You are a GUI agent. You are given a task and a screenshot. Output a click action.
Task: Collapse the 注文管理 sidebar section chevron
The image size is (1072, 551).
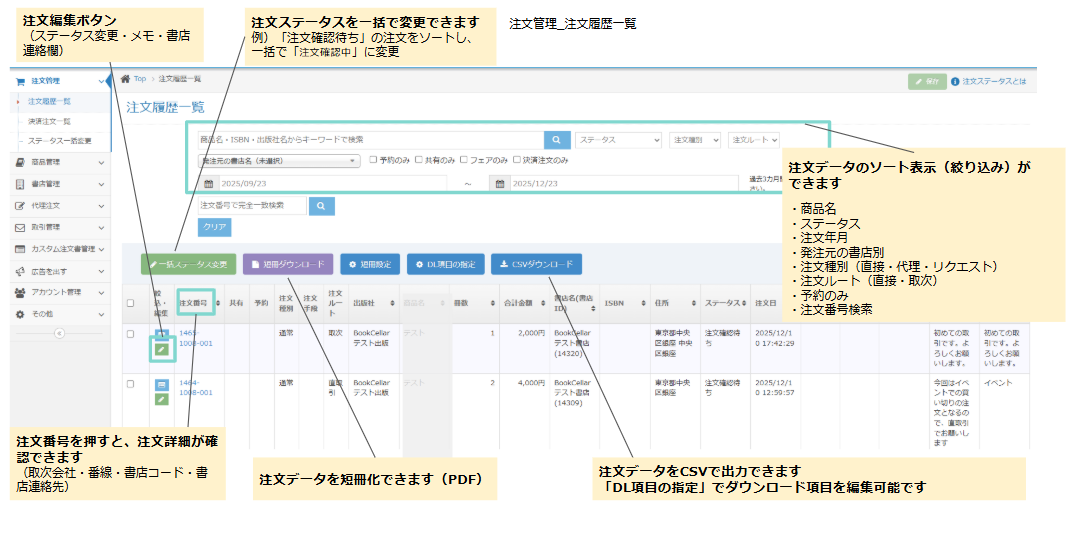(101, 81)
